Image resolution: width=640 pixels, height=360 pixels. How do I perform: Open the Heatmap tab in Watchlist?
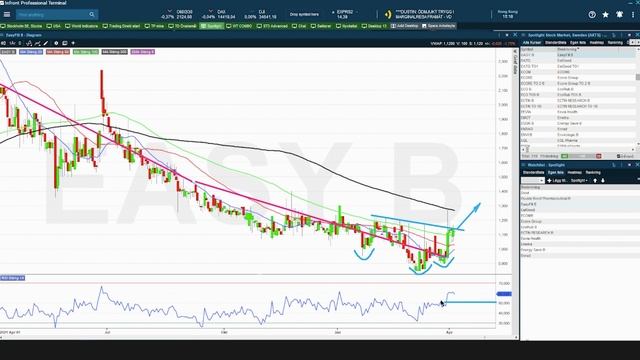574,173
